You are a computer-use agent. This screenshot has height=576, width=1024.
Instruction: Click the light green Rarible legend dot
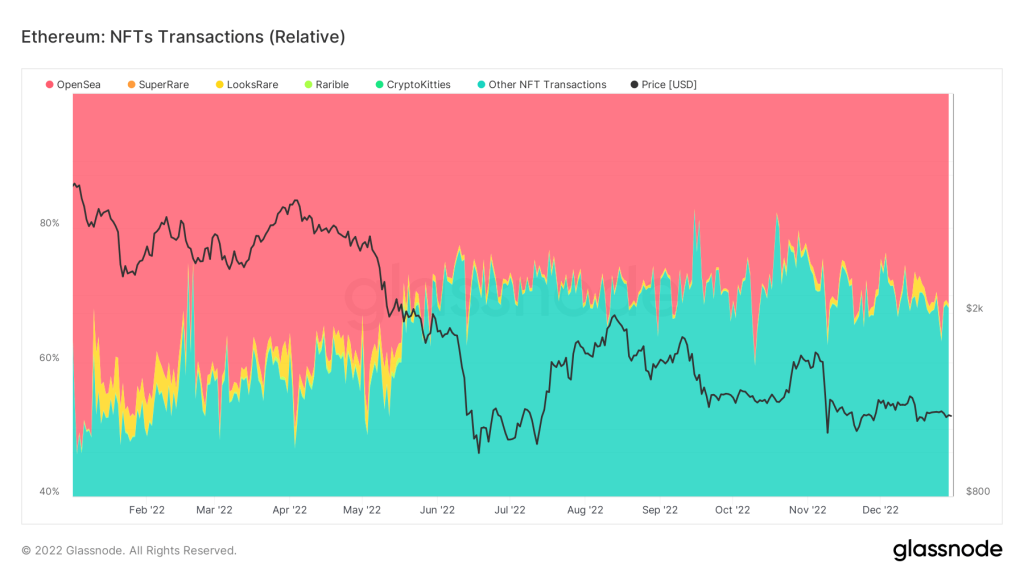tap(308, 85)
